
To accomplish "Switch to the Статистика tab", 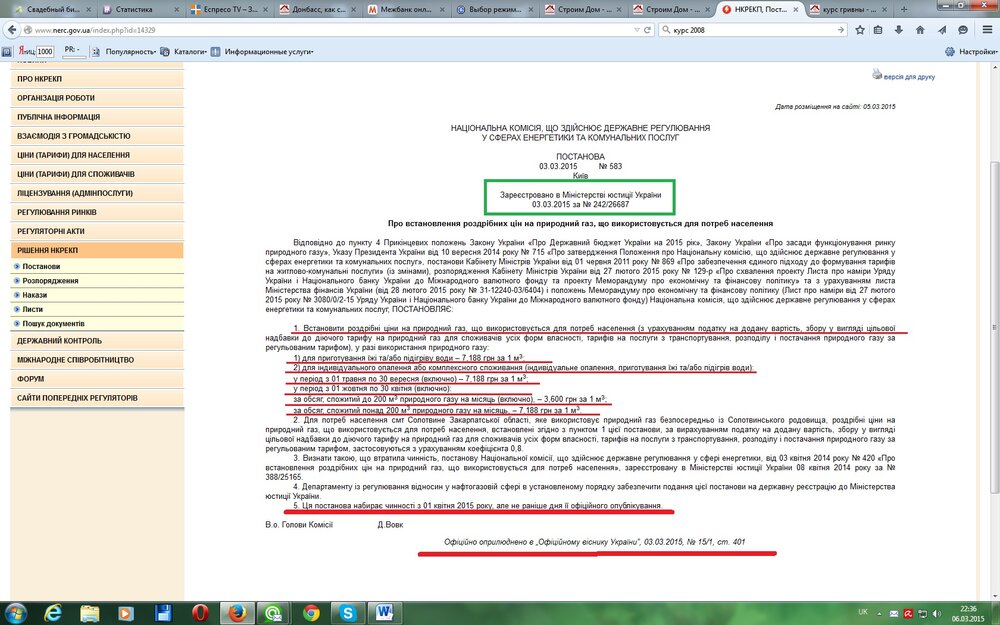I will (139, 10).
